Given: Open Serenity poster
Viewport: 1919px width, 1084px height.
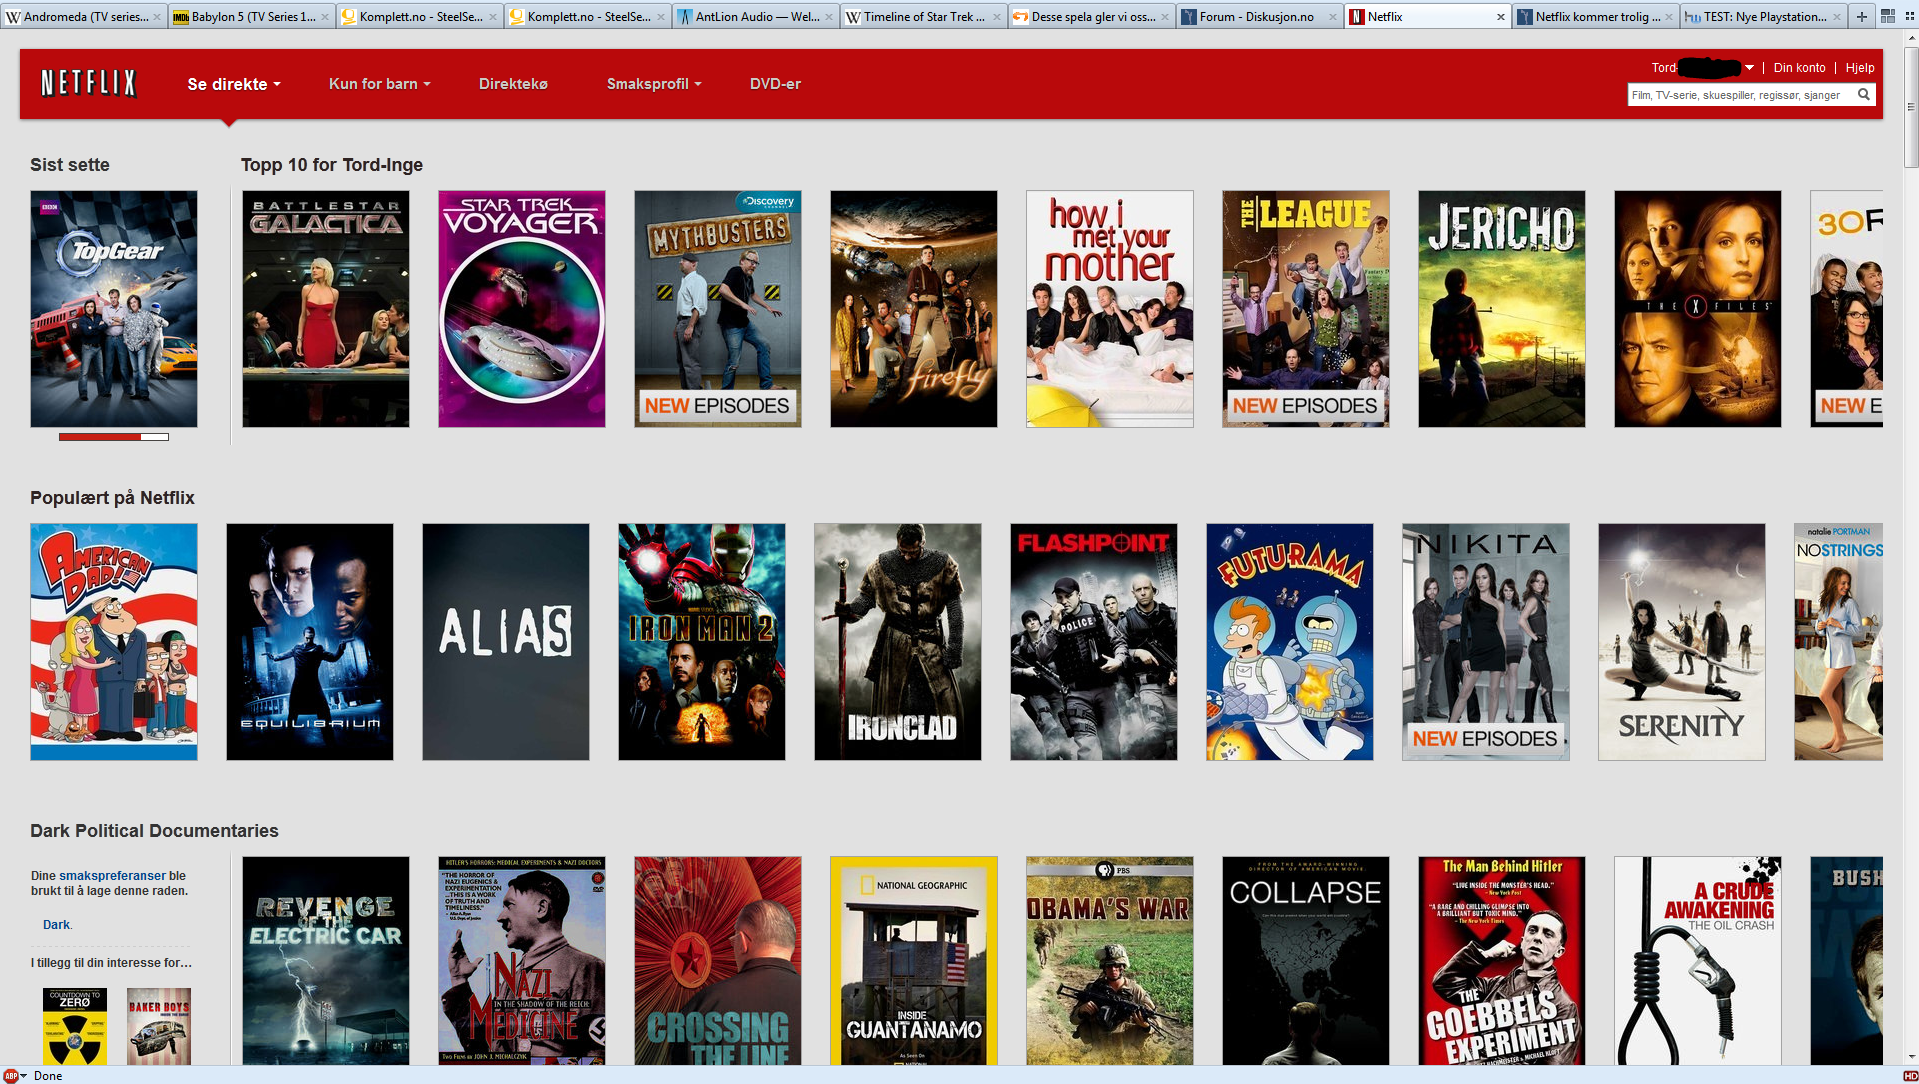Looking at the screenshot, I should click(1682, 642).
